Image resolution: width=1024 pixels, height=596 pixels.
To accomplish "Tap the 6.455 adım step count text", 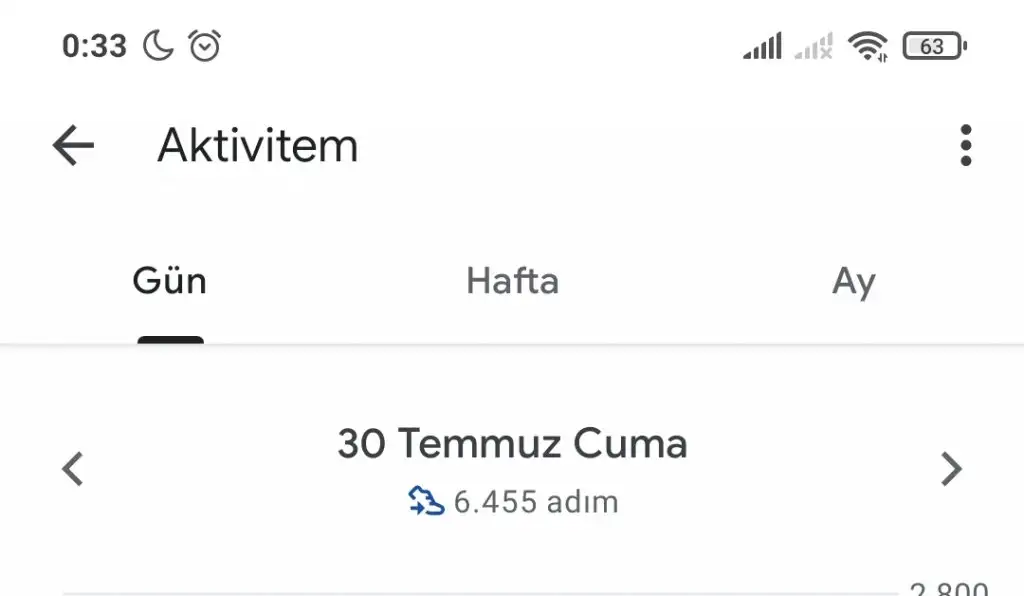I will (x=536, y=501).
